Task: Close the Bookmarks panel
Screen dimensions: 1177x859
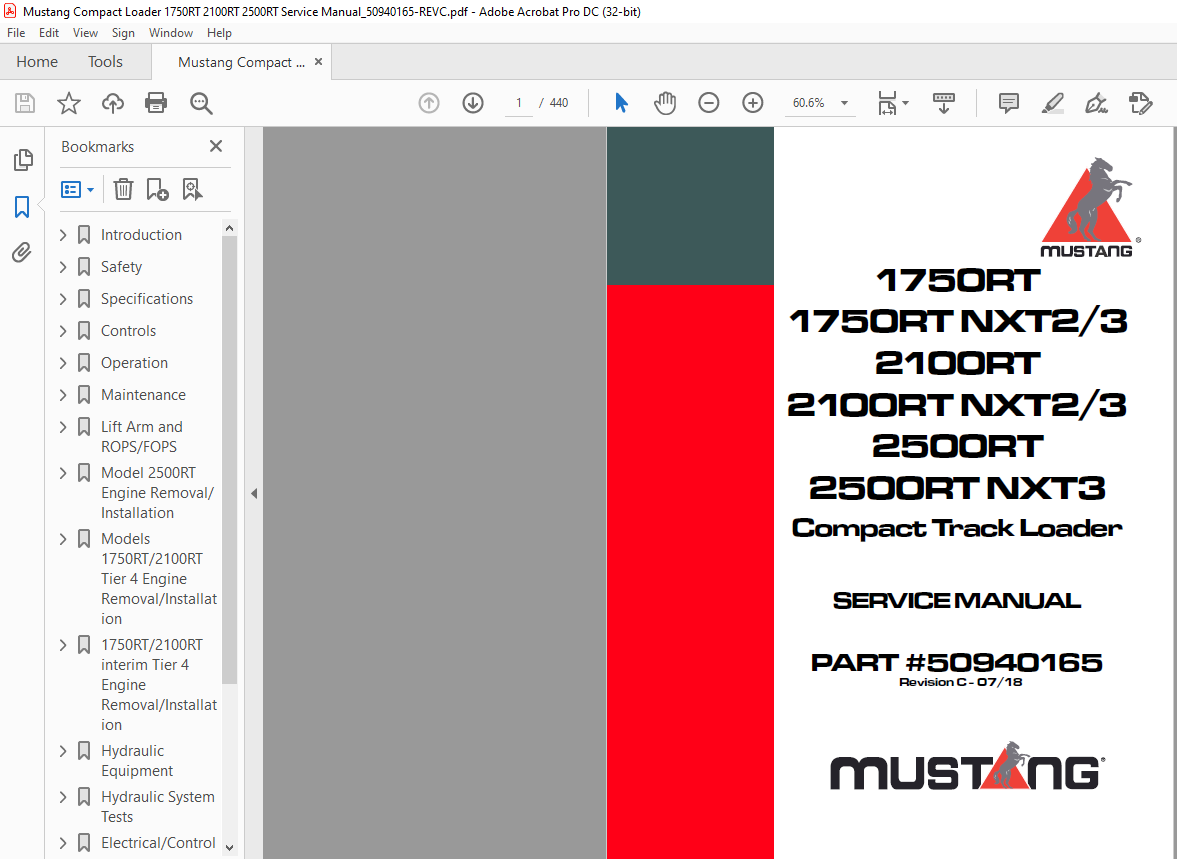Action: [x=216, y=146]
